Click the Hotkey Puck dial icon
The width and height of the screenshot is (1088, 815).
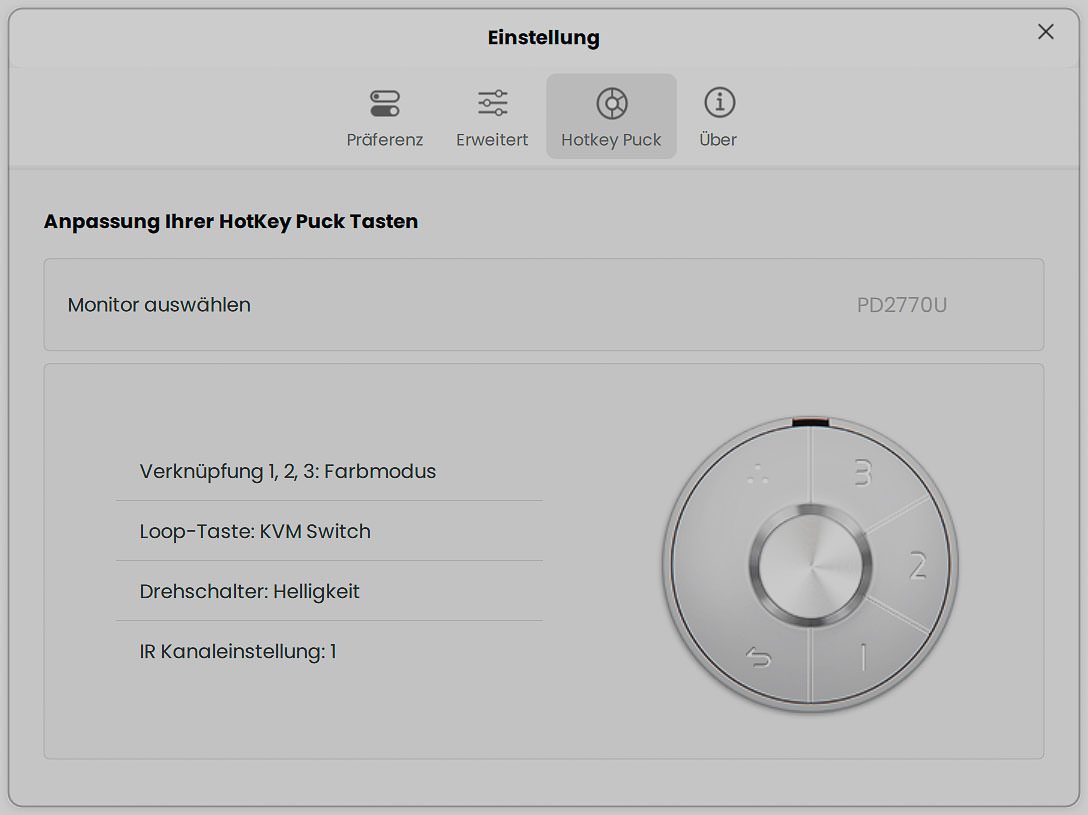(611, 103)
